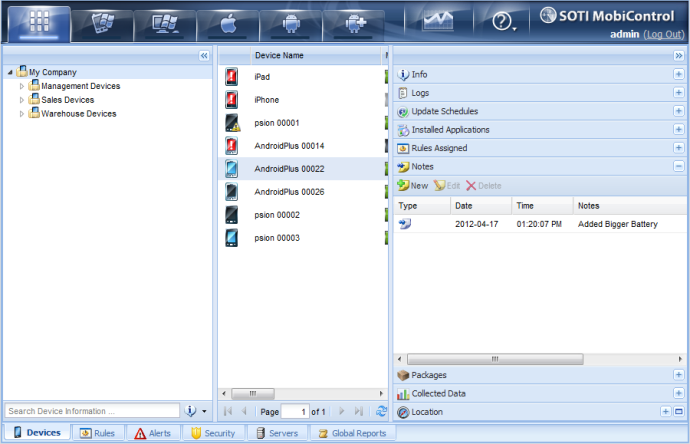Switch to Windows desktop devices tab

(x=165, y=25)
